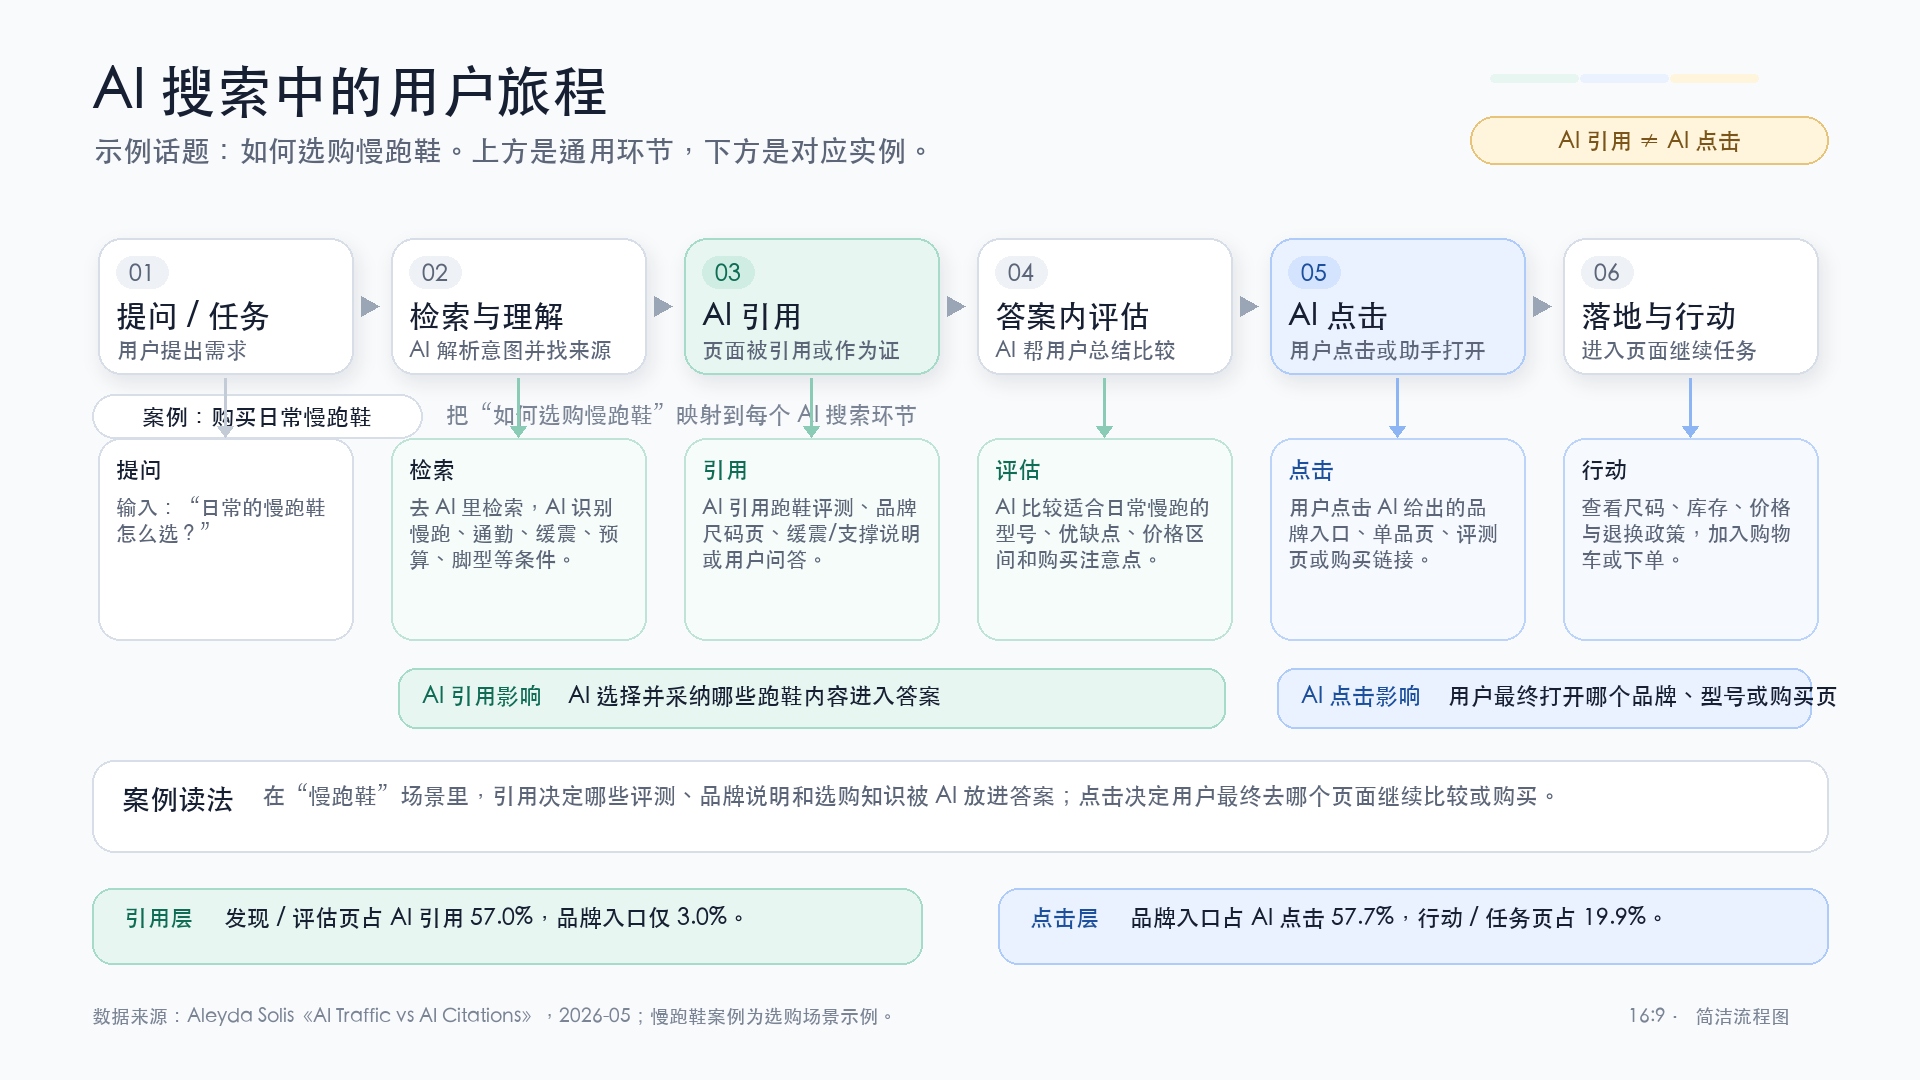Click the "点击层" label in blue box

pyautogui.click(x=1065, y=918)
